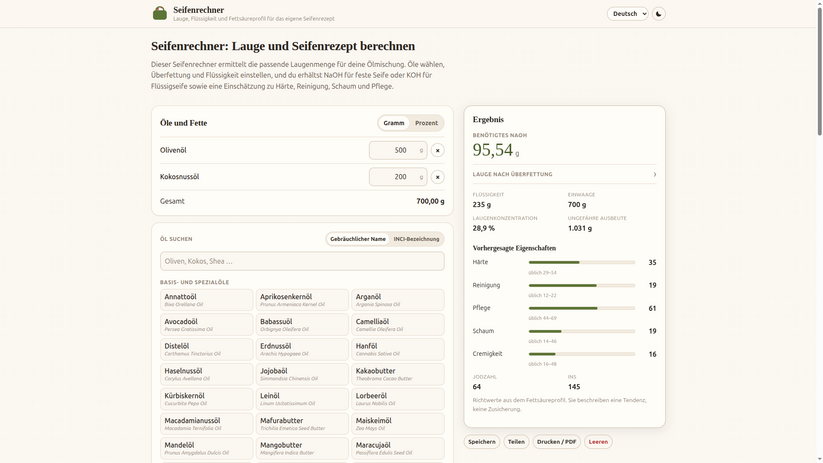Click the Jodzahl value 64
This screenshot has height=463, width=823.
(x=477, y=387)
